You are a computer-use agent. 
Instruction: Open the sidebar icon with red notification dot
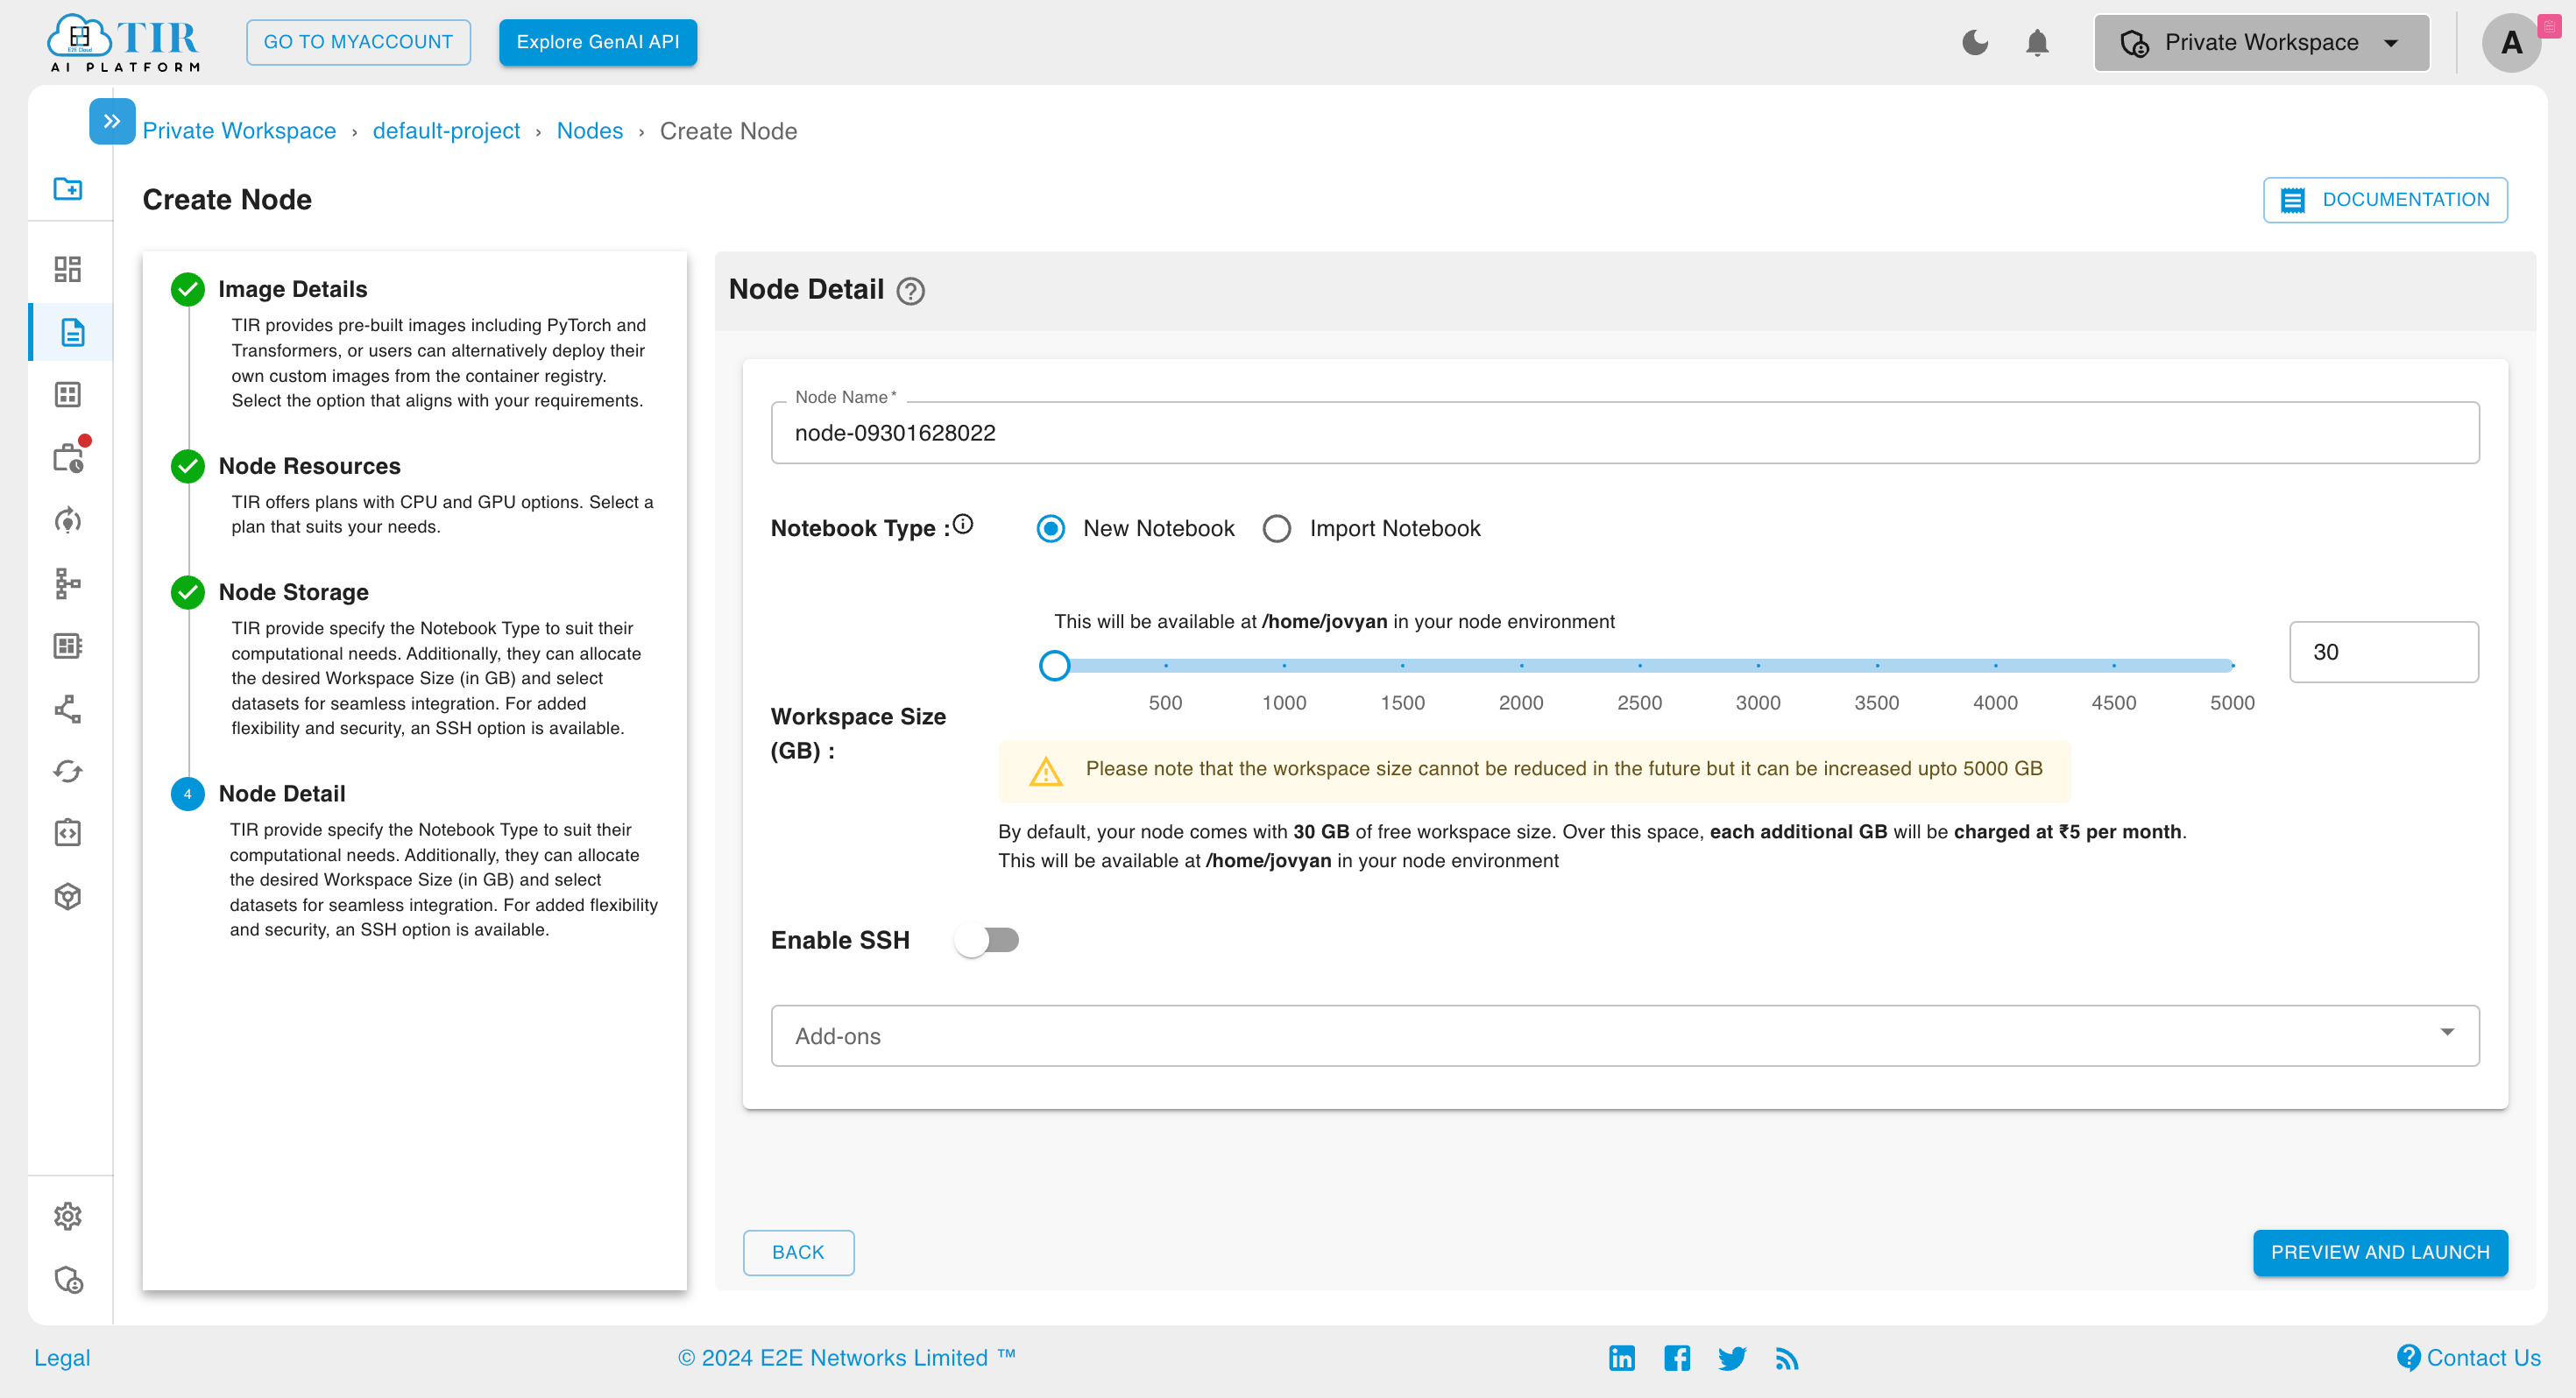68,457
